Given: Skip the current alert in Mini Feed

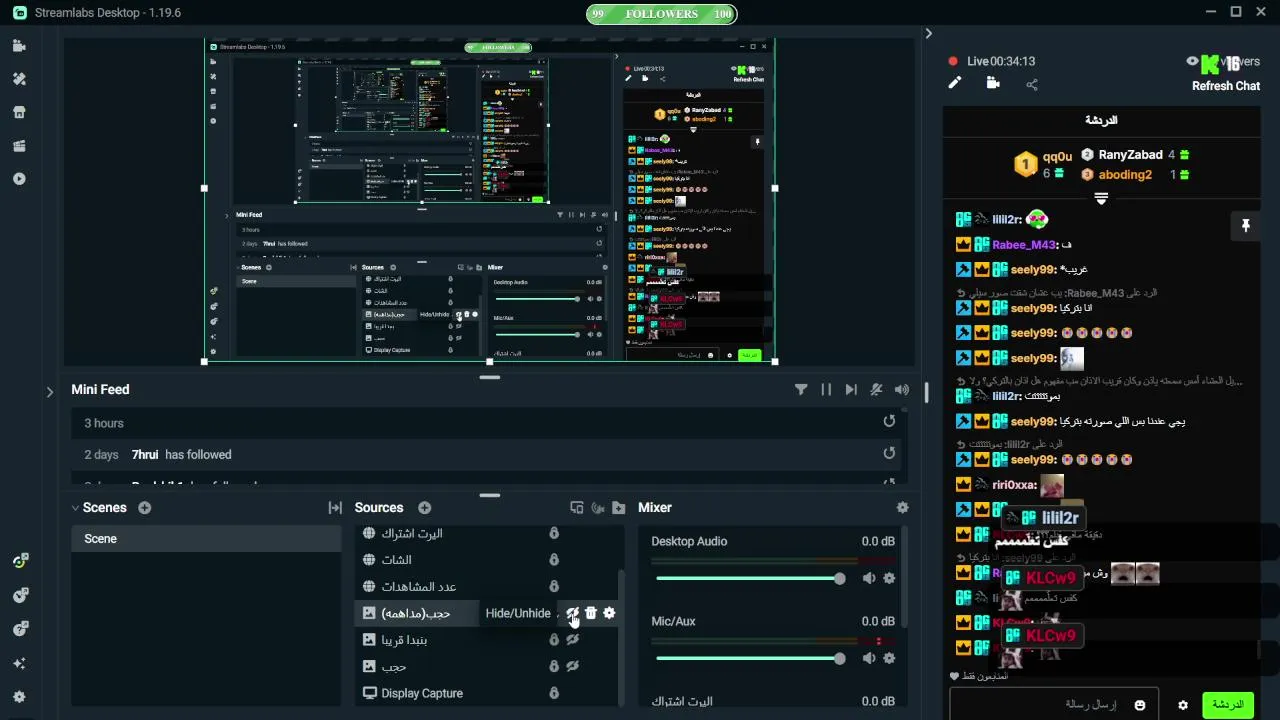Looking at the screenshot, I should click(851, 390).
